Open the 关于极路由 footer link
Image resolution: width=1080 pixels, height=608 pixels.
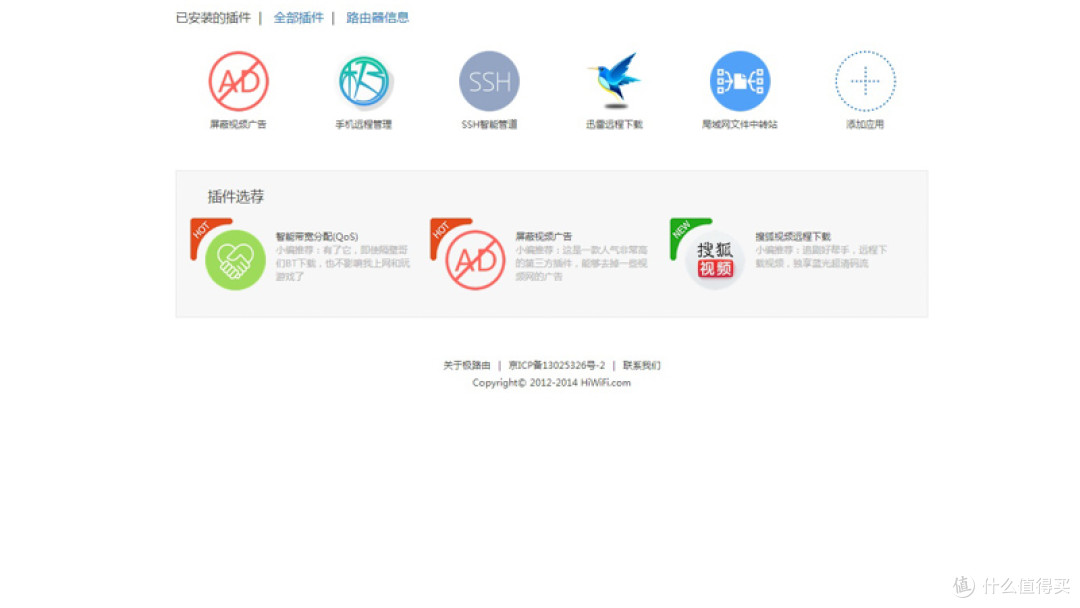[x=466, y=365]
